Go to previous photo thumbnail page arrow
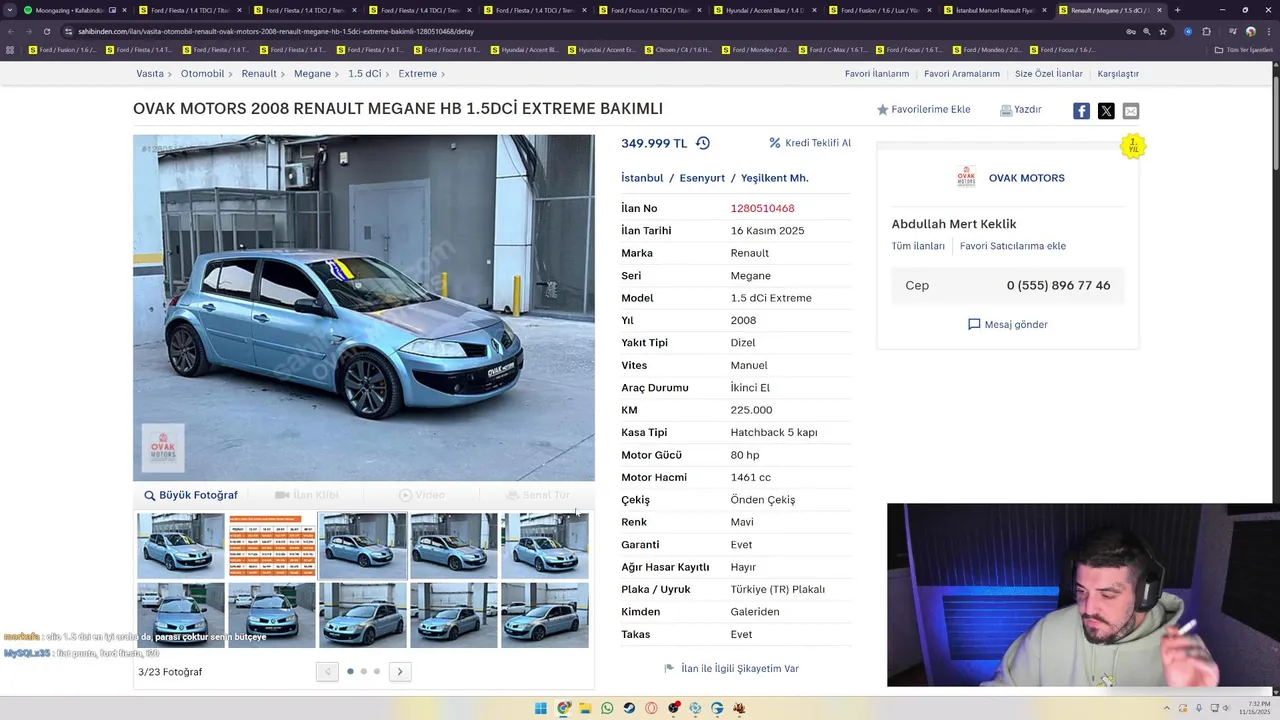Viewport: 1280px width, 720px height. (327, 671)
